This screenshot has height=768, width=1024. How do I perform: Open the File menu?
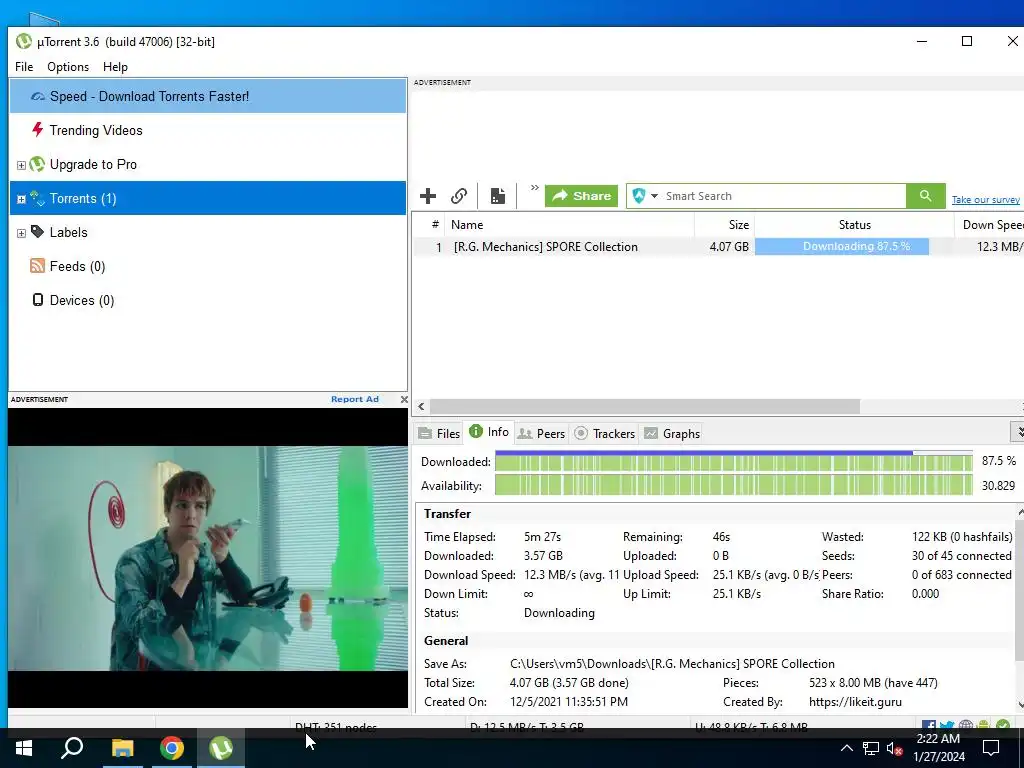coord(24,67)
